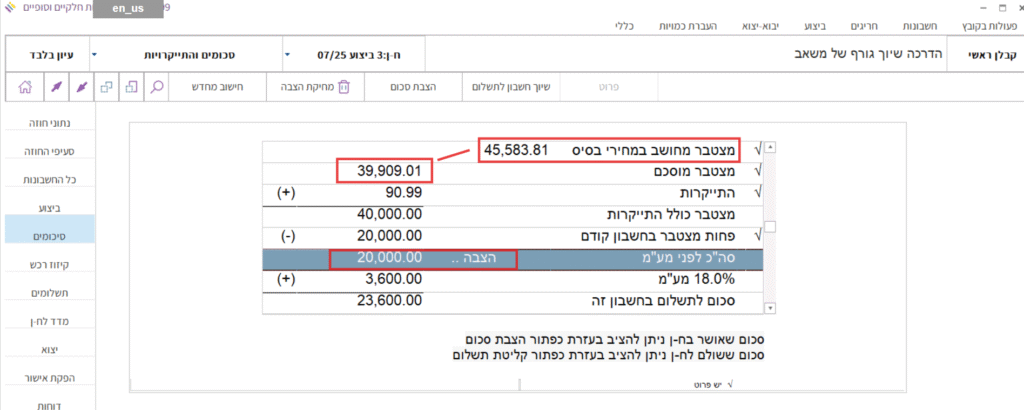
Task: Toggle the checkmark beside מצטבר מוסכם row
Action: pos(757,171)
